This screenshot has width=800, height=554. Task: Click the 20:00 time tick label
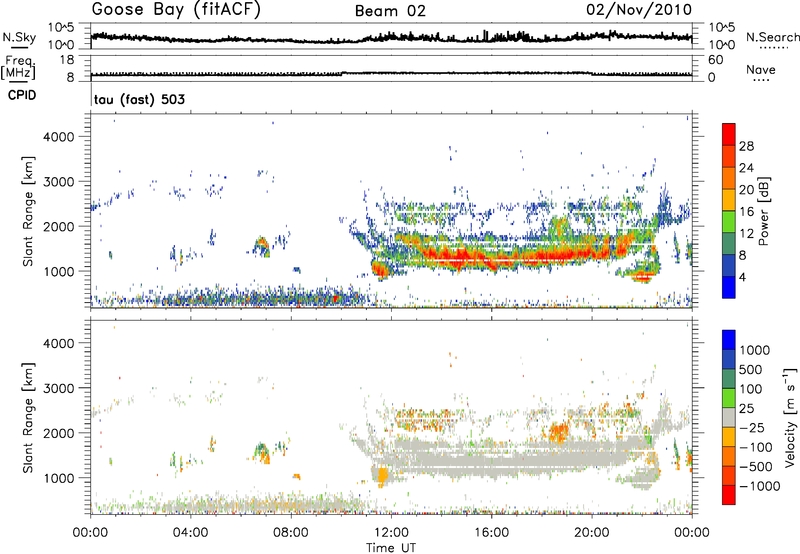click(x=591, y=533)
